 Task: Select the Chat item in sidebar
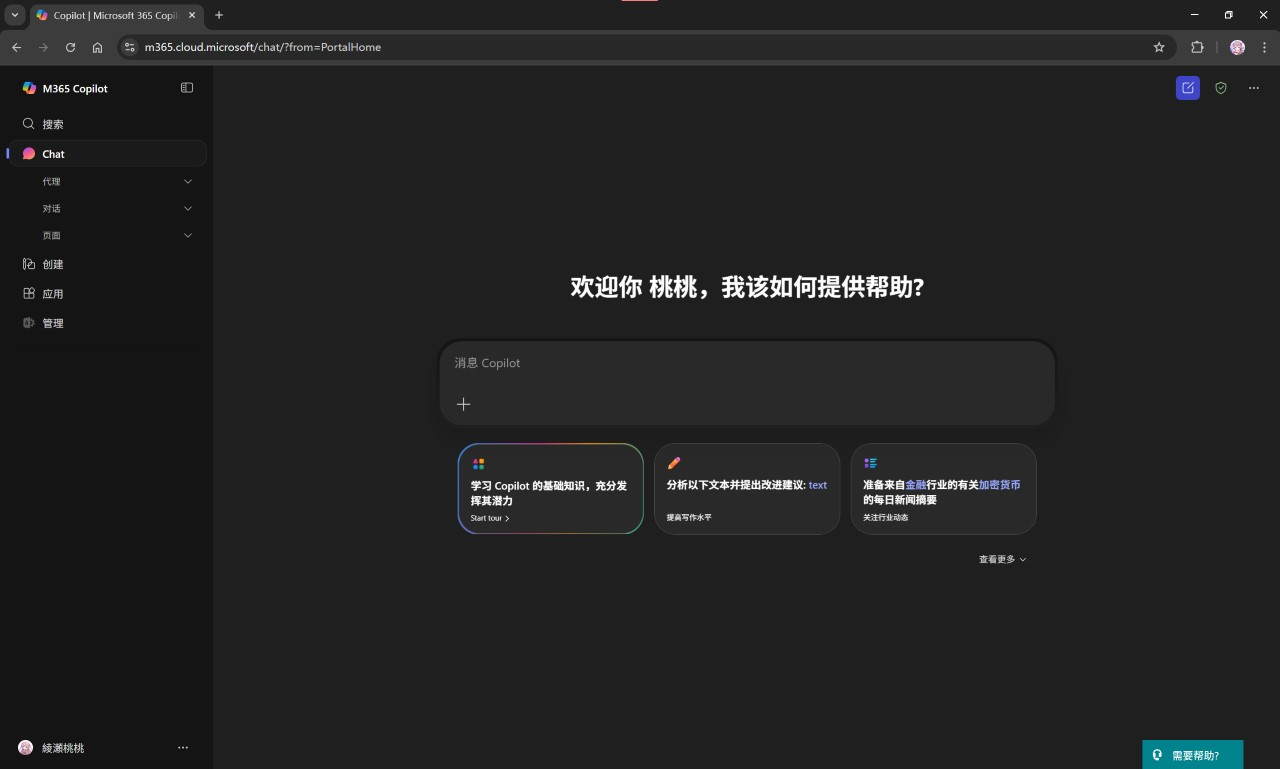(54, 154)
